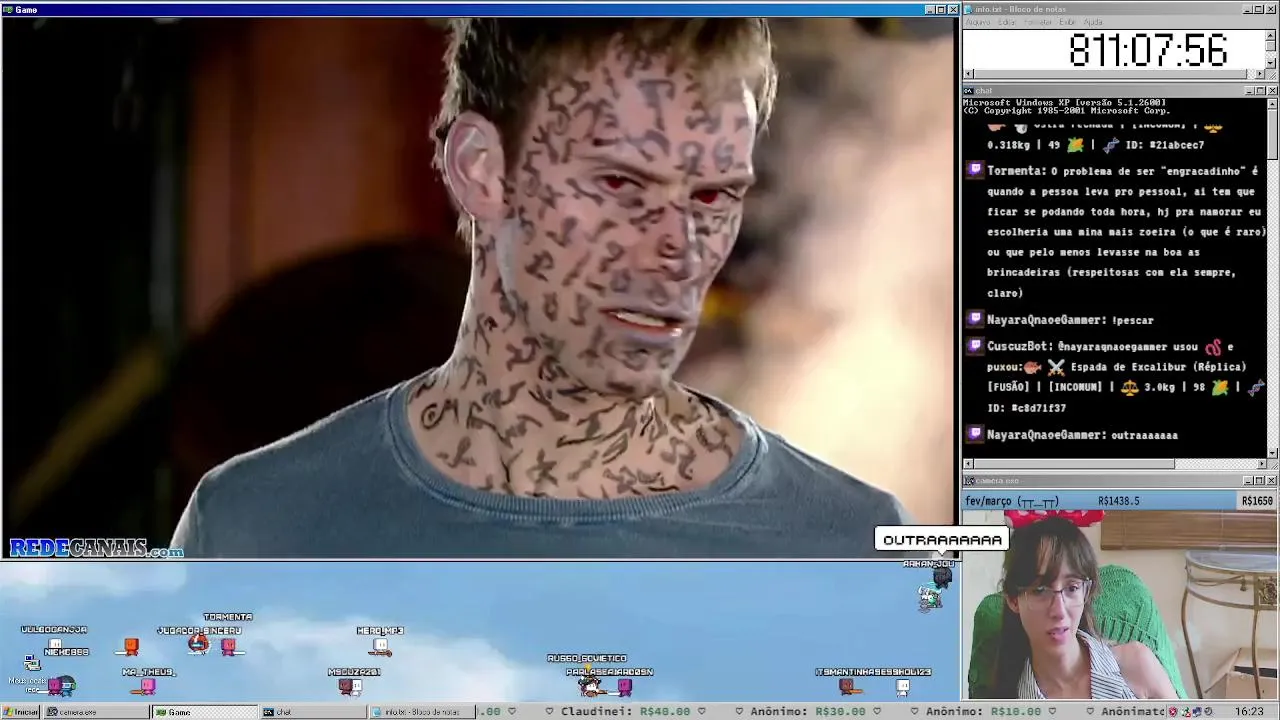
Task: Click the Twitch badge beside Tormenta's message
Action: coord(975,171)
